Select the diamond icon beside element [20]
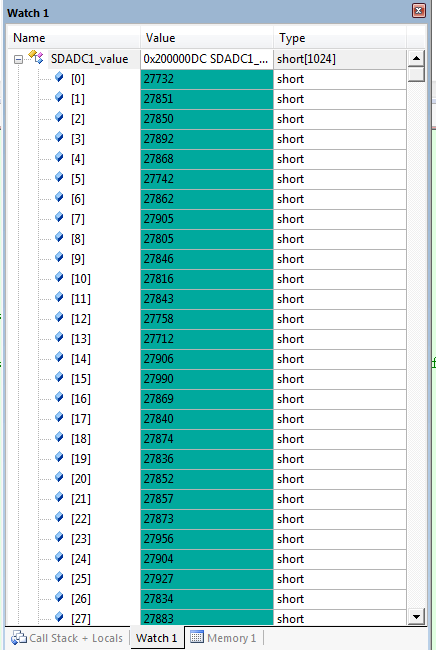Viewport: 436px width, 650px height. tap(59, 477)
